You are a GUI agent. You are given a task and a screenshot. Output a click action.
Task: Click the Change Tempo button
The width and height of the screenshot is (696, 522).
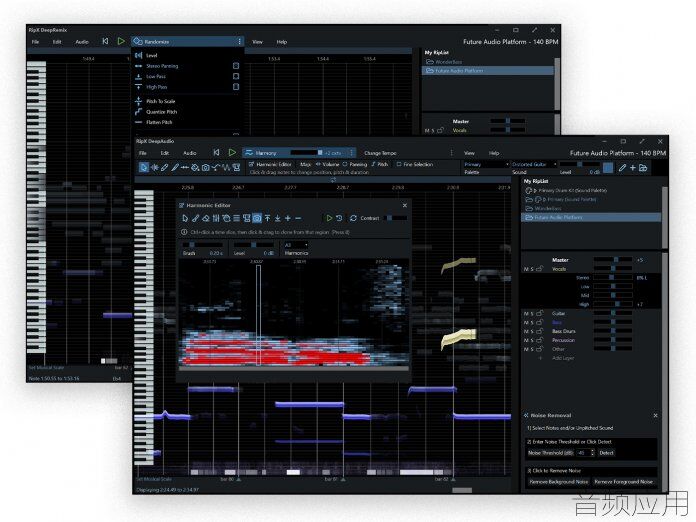point(380,153)
